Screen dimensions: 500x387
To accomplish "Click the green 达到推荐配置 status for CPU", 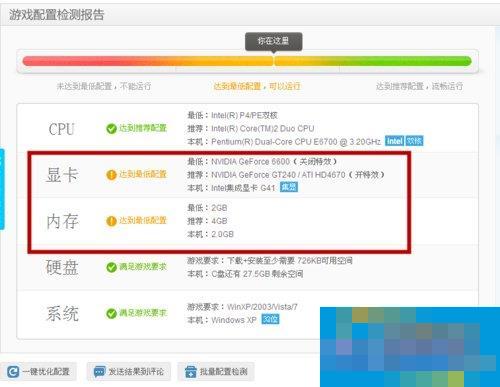I will tap(143, 128).
